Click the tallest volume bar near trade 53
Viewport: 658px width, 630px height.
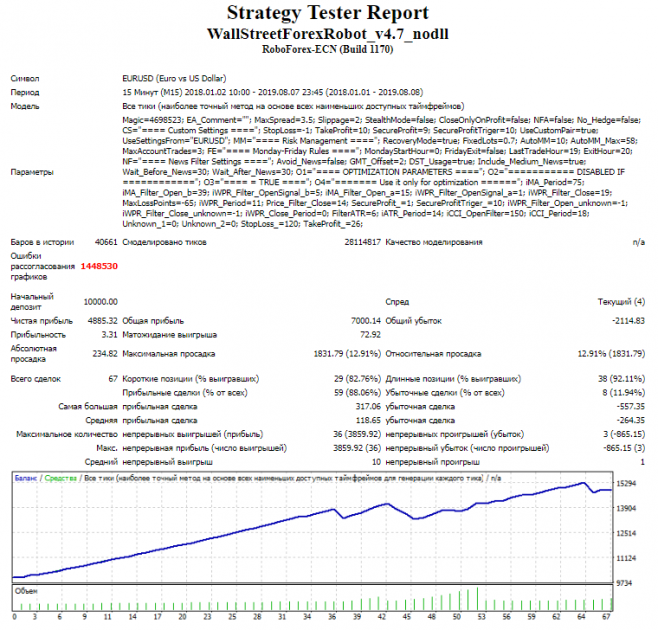pyautogui.click(x=477, y=599)
